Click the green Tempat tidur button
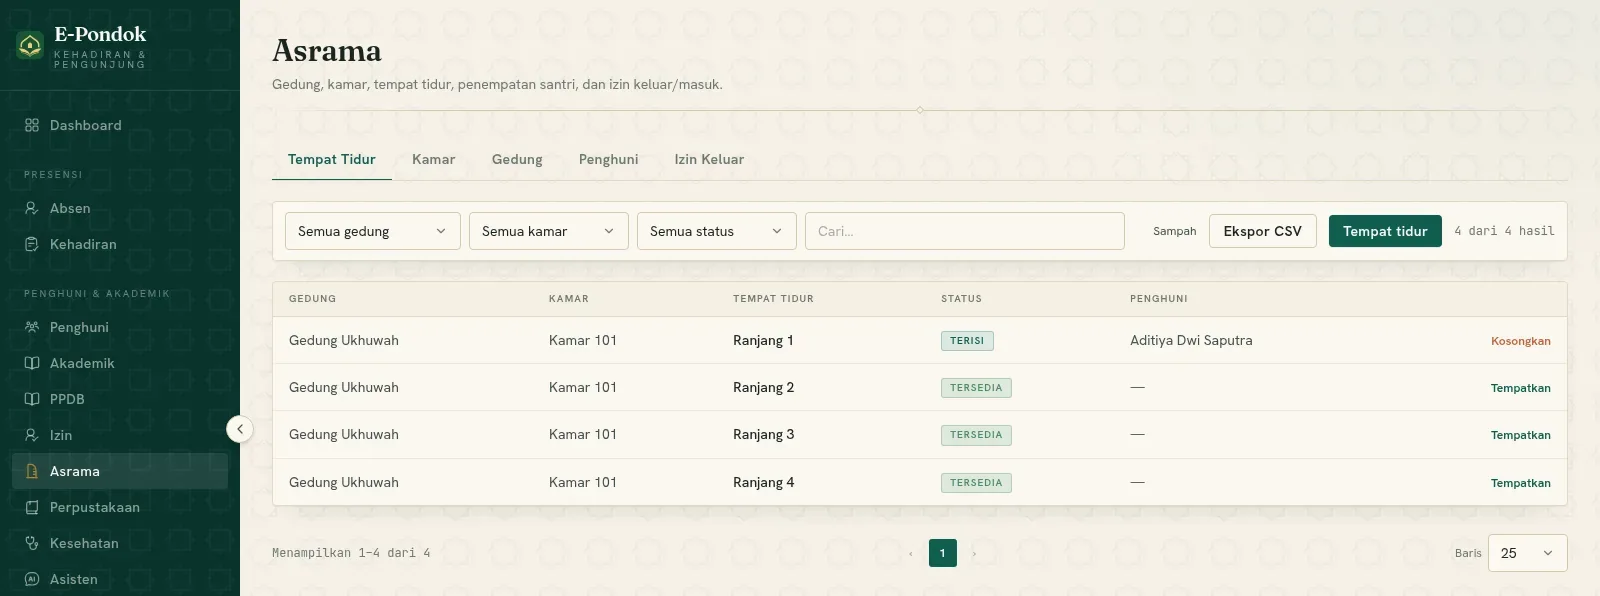Viewport: 1600px width, 596px height. 1385,231
